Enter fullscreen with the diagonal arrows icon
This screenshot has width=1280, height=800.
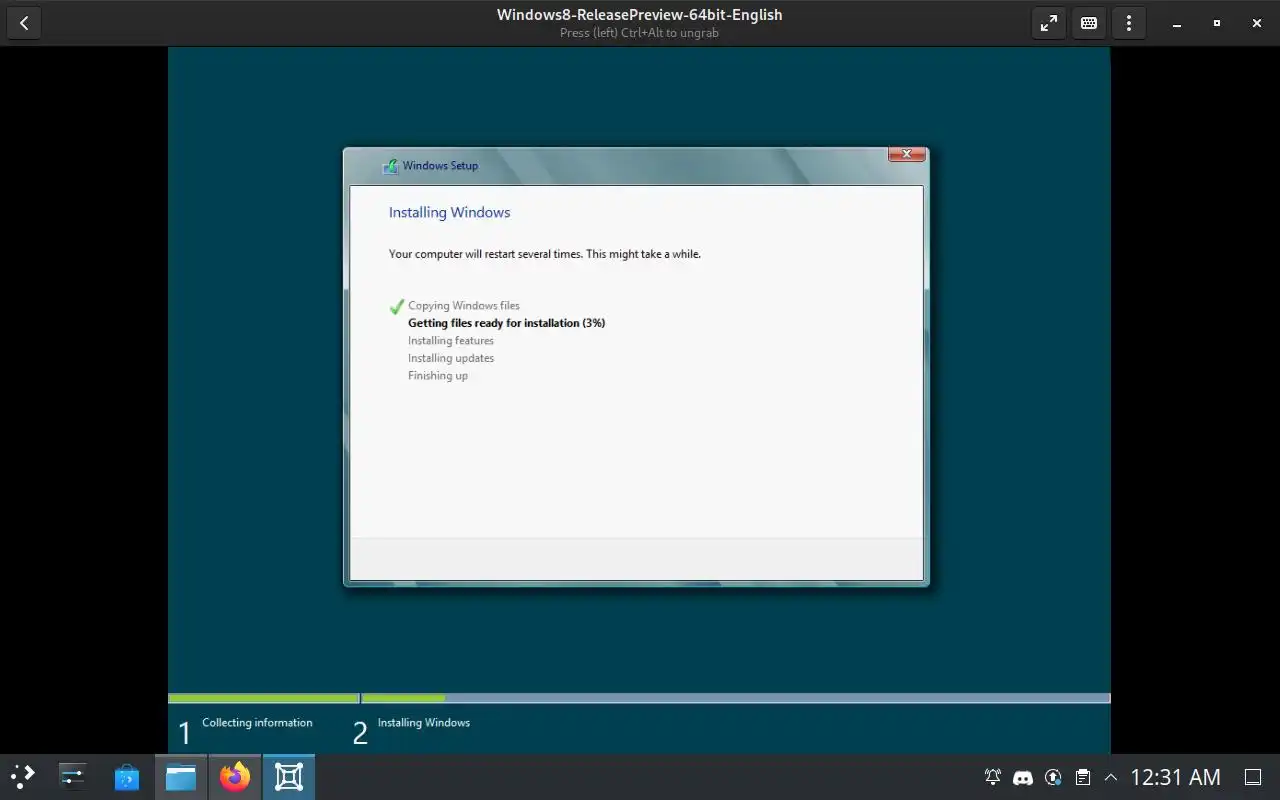[x=1049, y=23]
